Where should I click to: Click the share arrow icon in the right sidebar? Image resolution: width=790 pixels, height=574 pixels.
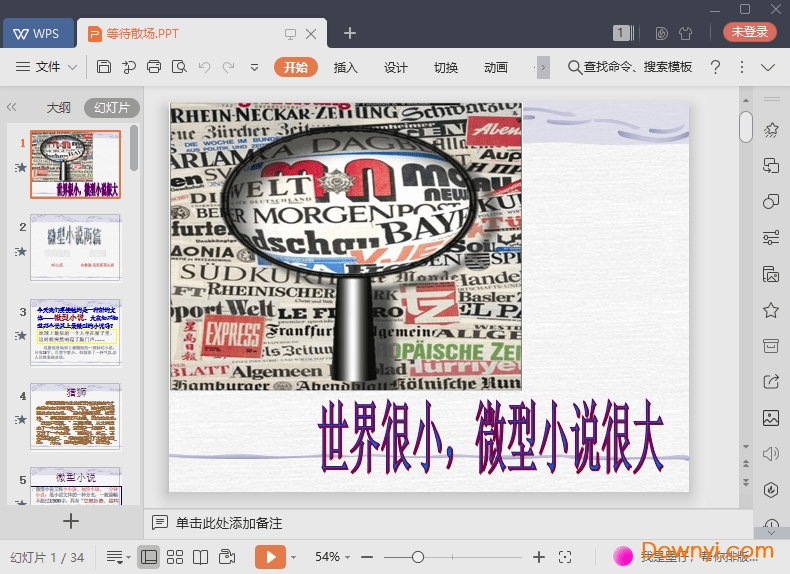[x=771, y=381]
